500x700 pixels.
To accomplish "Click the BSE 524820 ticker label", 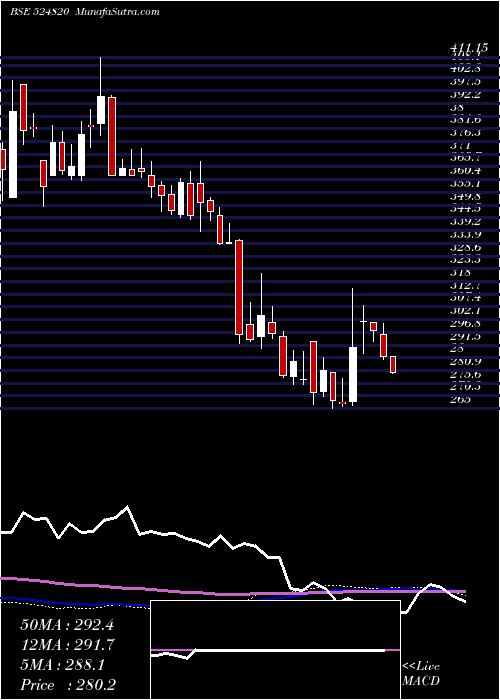I will (38, 12).
